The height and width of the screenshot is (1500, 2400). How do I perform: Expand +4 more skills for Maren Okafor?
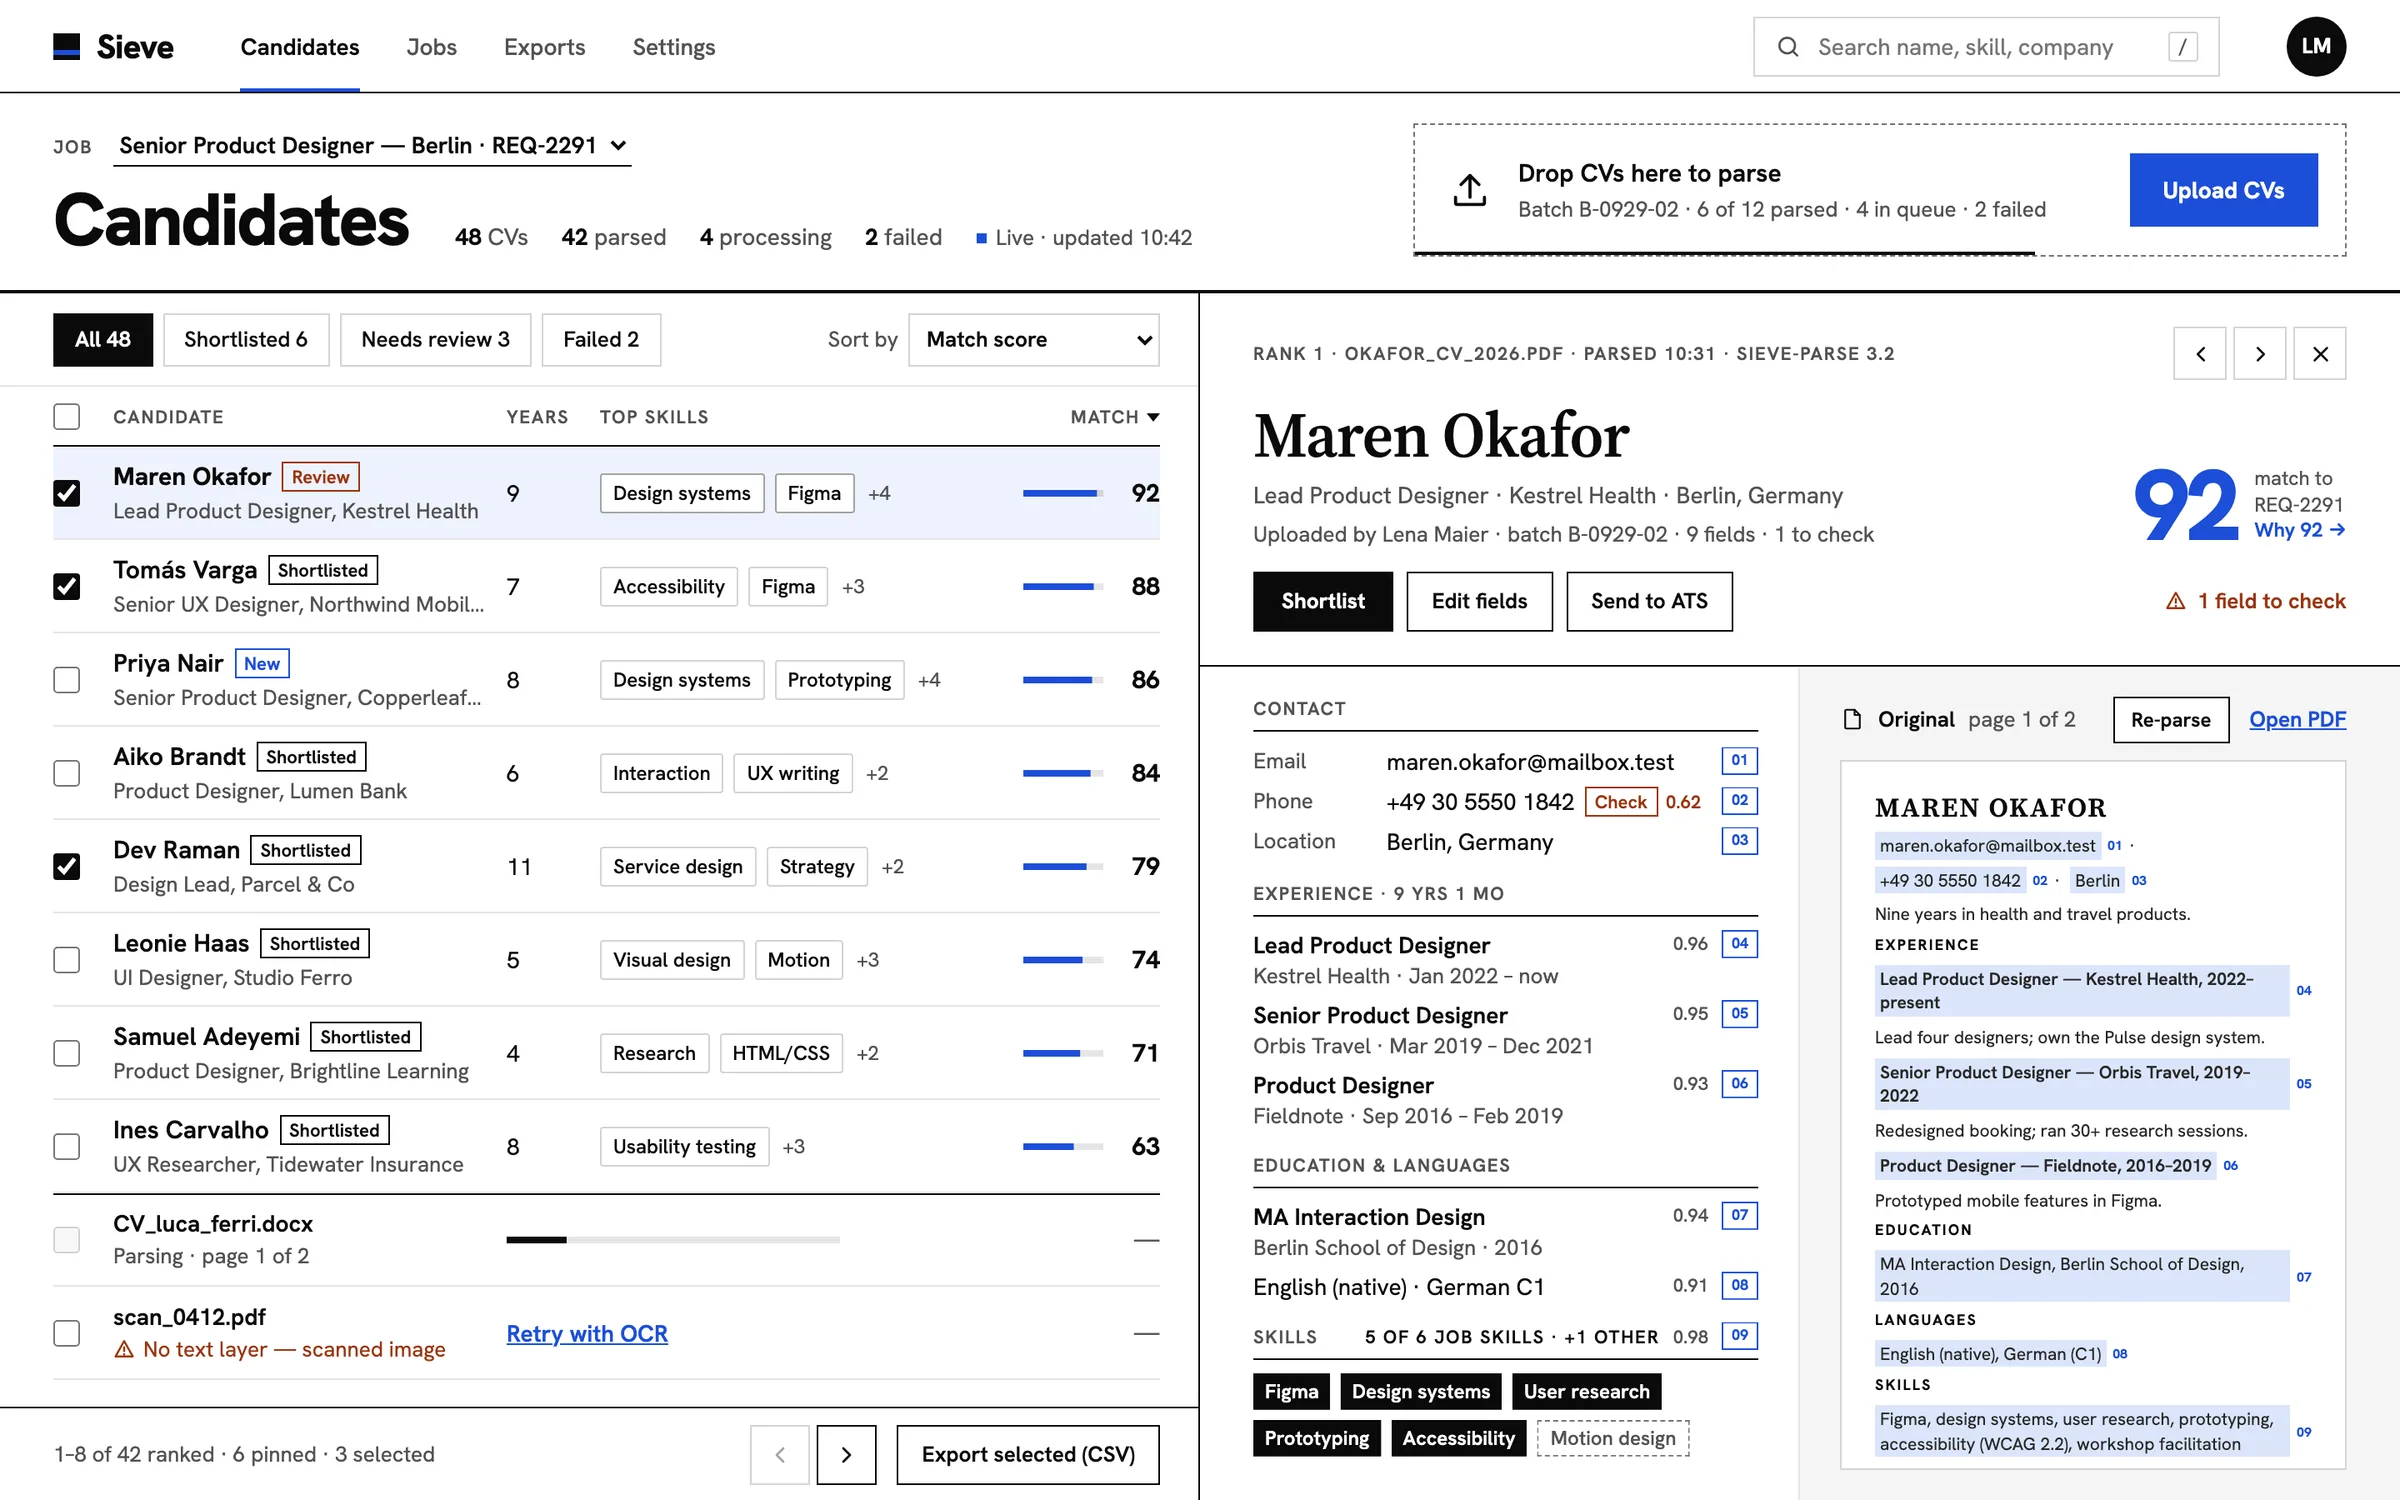pyautogui.click(x=879, y=494)
